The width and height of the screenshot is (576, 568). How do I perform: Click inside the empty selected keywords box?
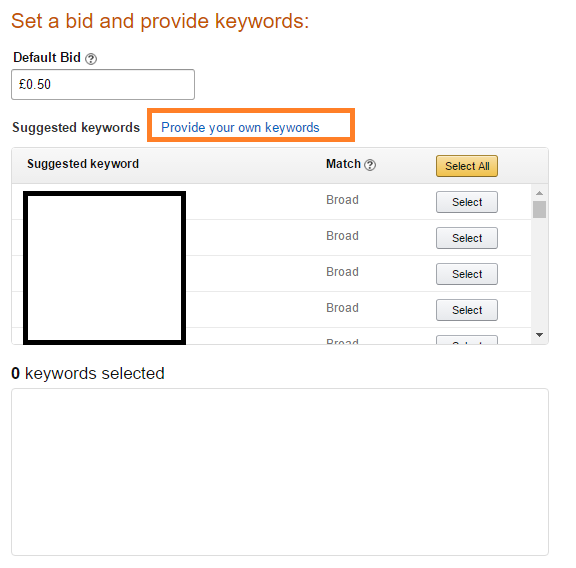click(280, 472)
